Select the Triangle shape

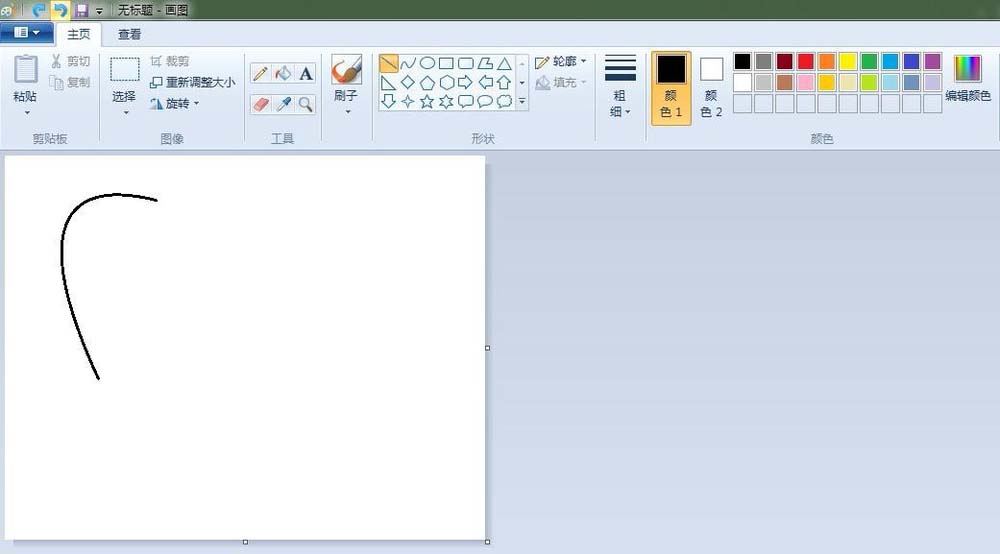click(x=504, y=63)
